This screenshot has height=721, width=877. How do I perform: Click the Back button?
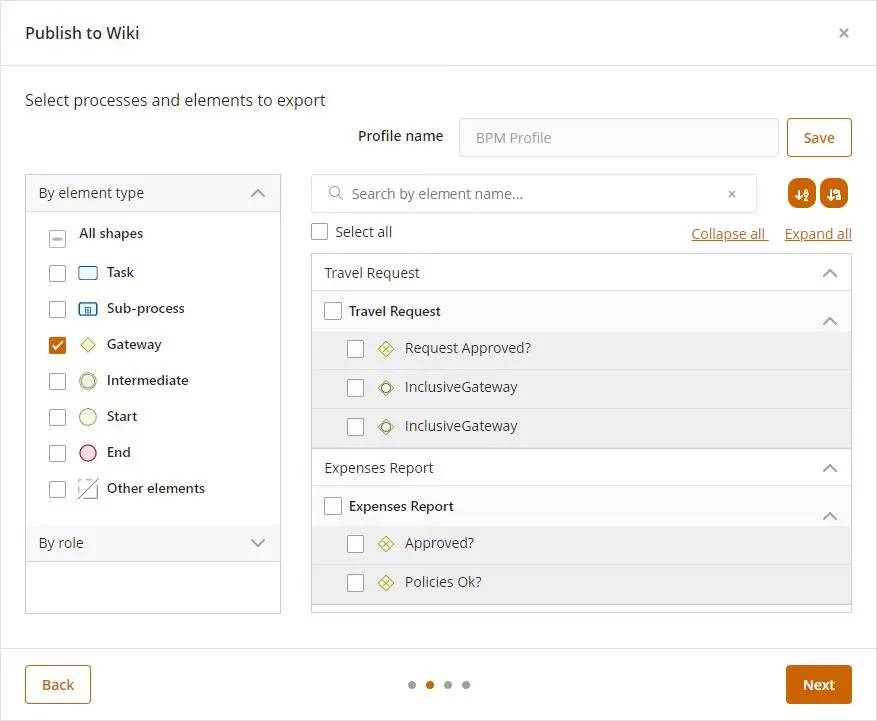tap(58, 685)
